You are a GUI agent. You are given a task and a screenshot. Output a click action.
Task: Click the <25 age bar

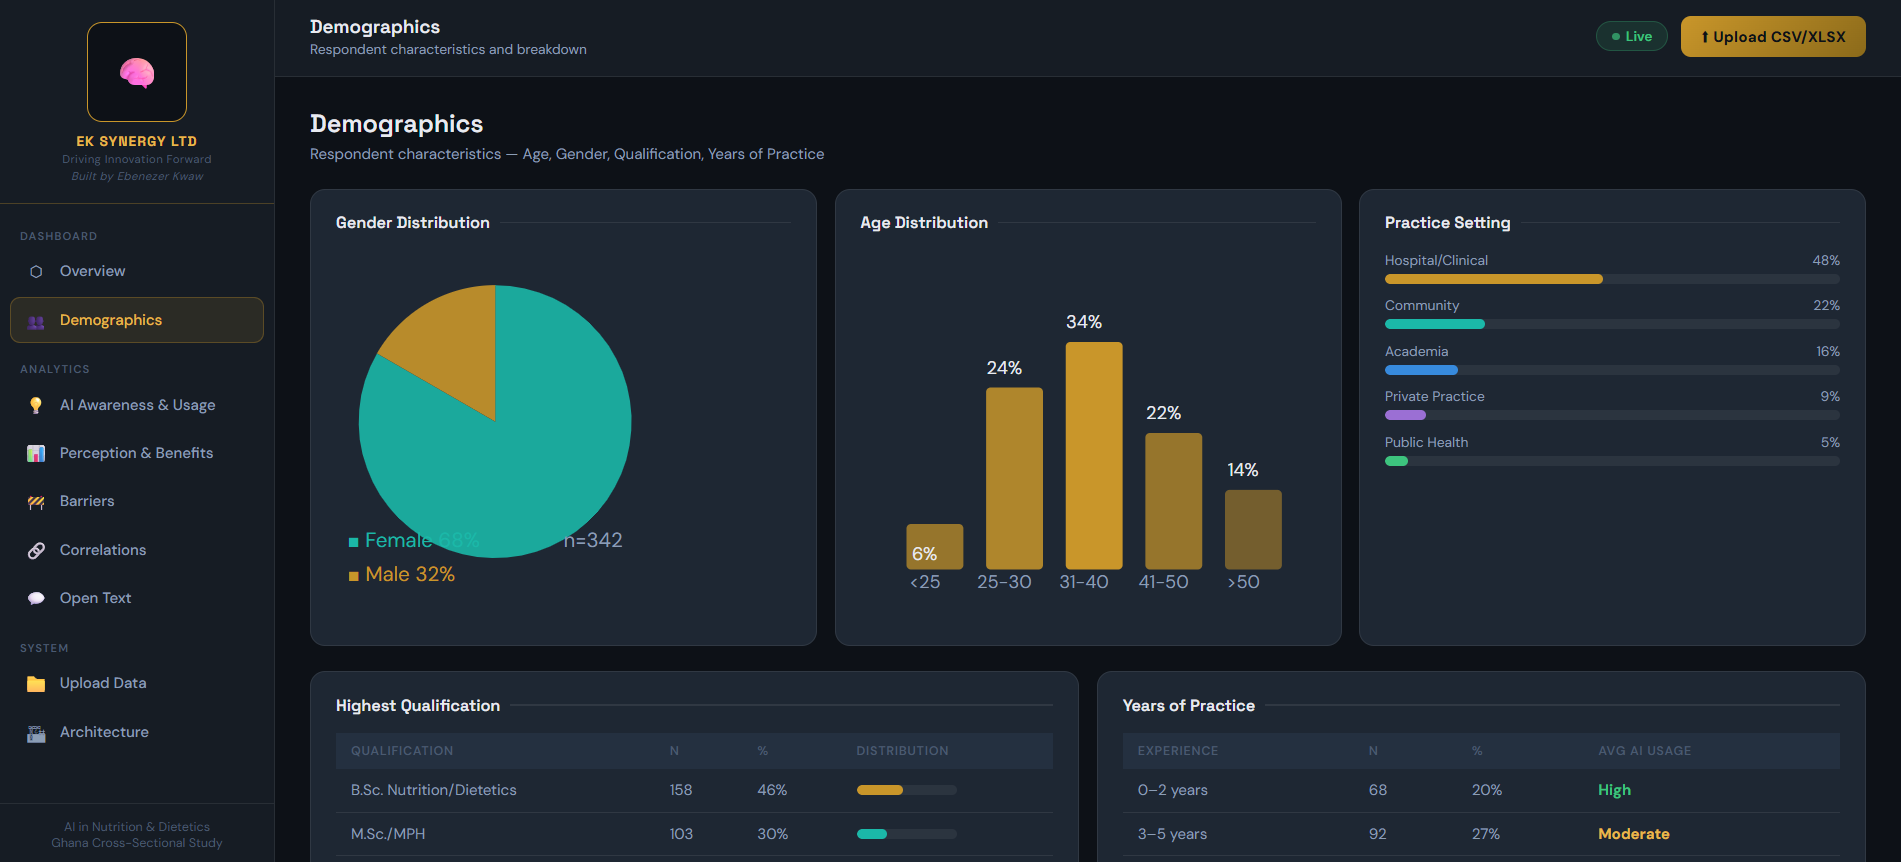(x=935, y=547)
